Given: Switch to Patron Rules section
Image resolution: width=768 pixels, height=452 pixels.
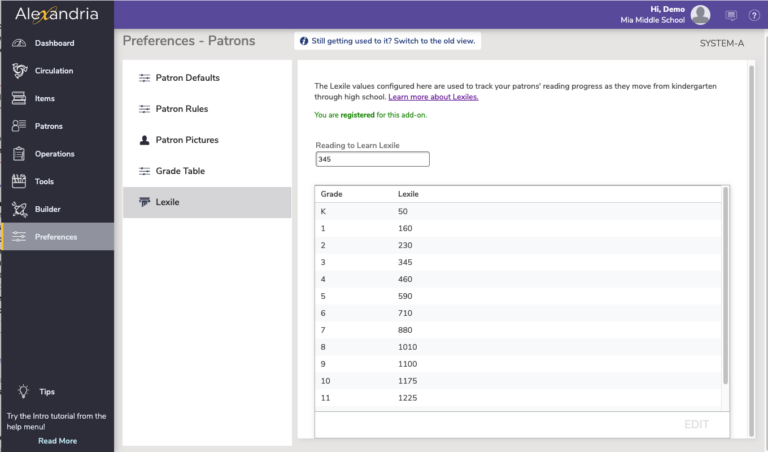Looking at the screenshot, I should click(181, 108).
